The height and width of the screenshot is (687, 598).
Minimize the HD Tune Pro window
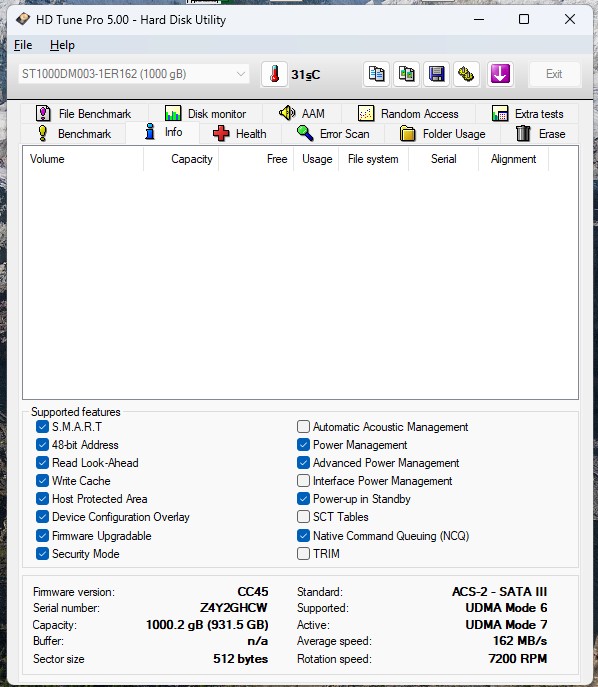coord(479,19)
